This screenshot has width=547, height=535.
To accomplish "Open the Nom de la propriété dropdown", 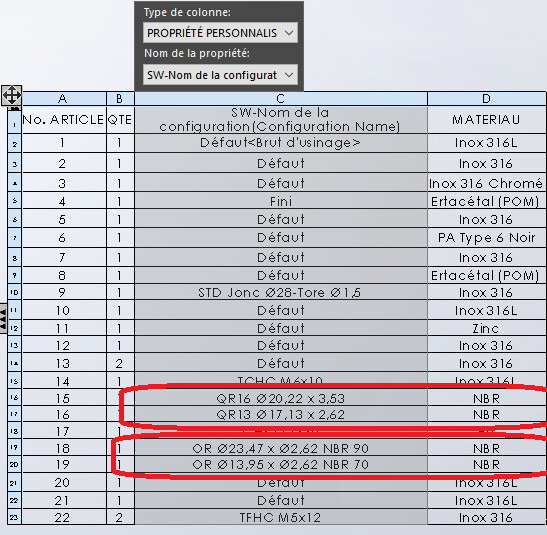I will click(220, 75).
